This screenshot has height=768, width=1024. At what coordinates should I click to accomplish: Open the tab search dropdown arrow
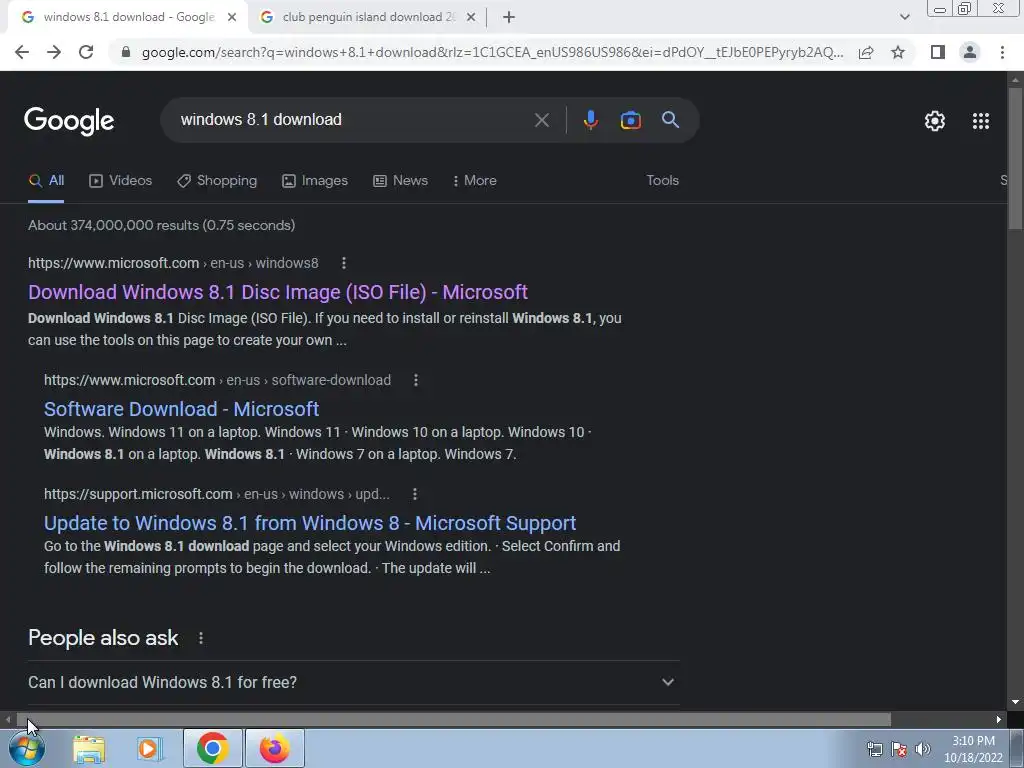904,17
